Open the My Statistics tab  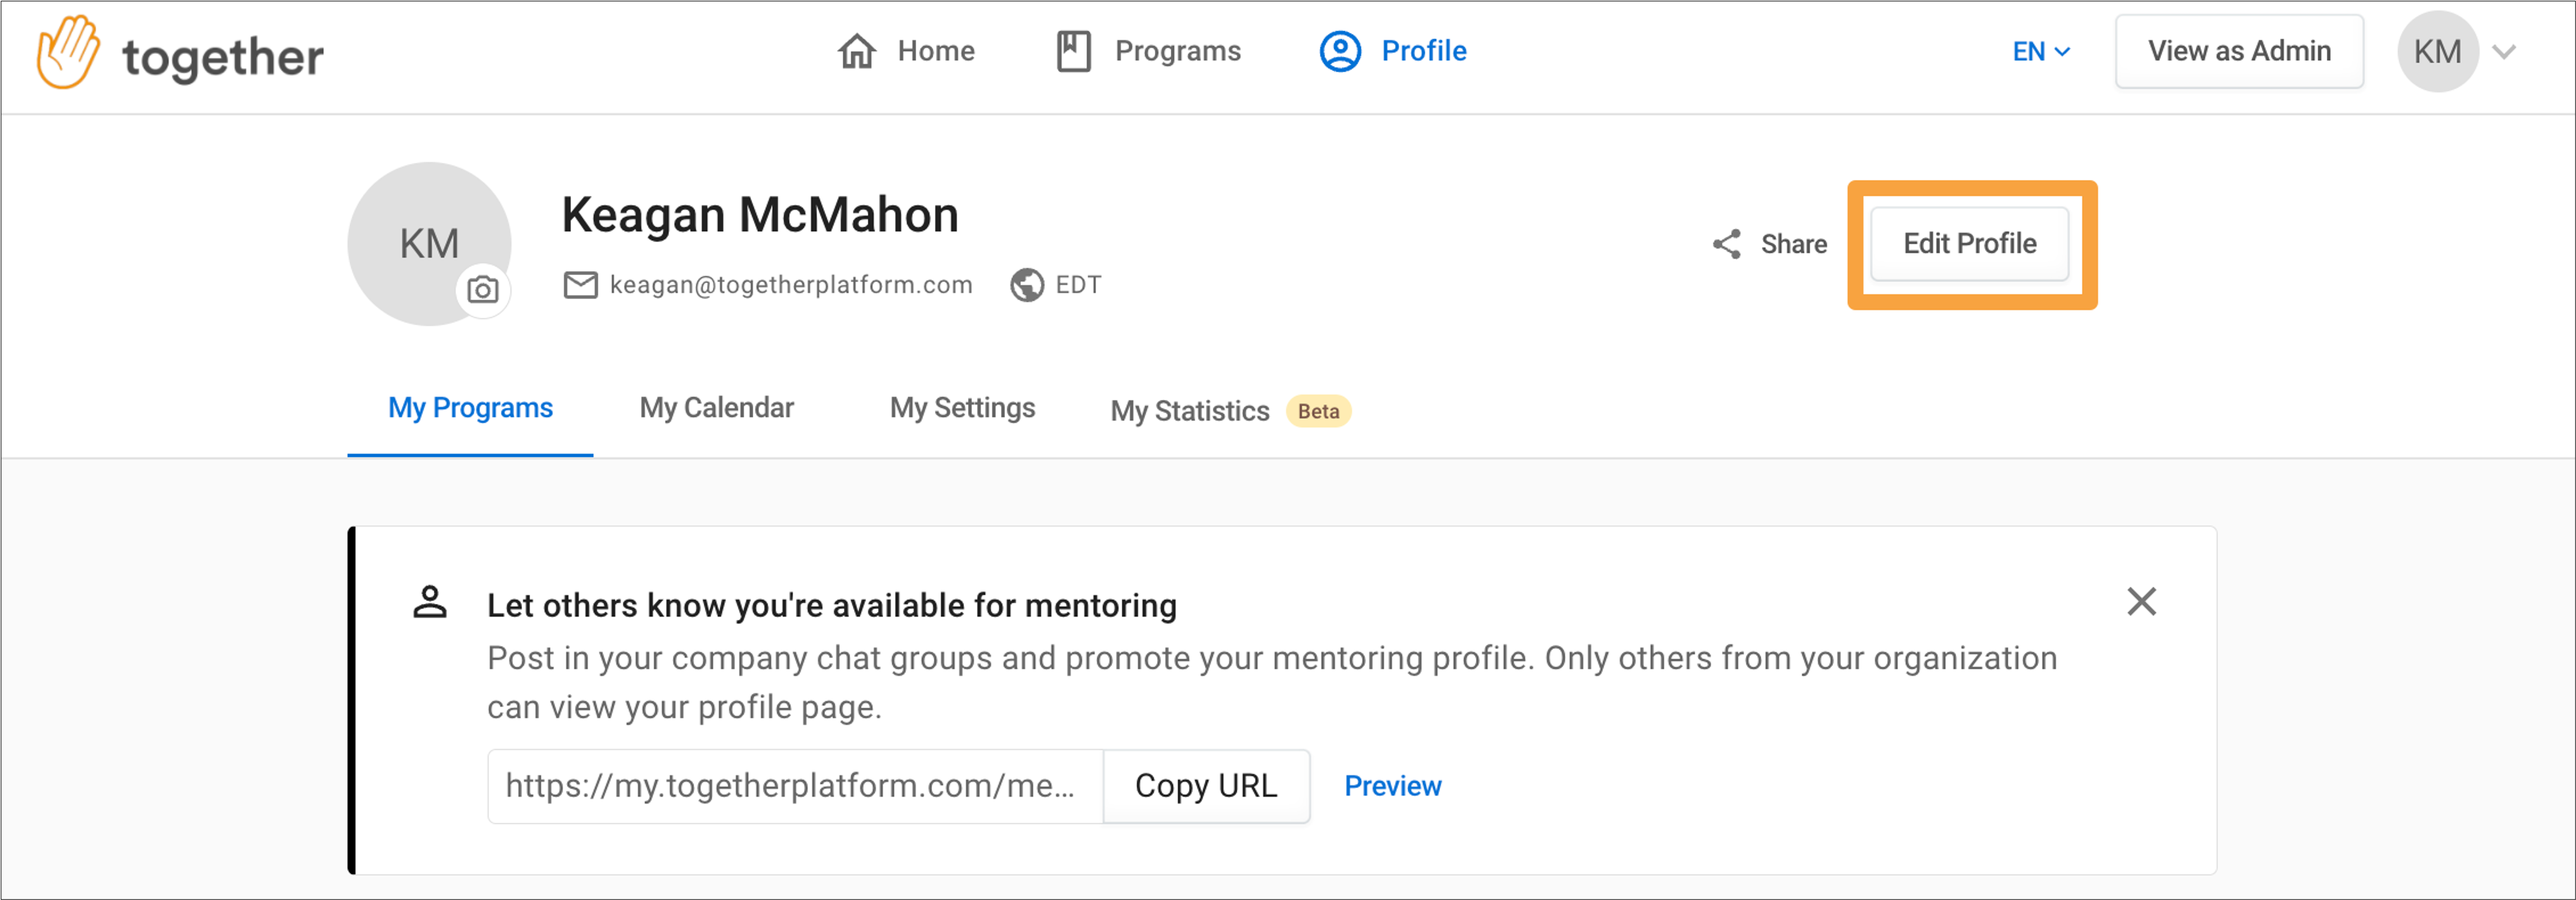point(1190,411)
